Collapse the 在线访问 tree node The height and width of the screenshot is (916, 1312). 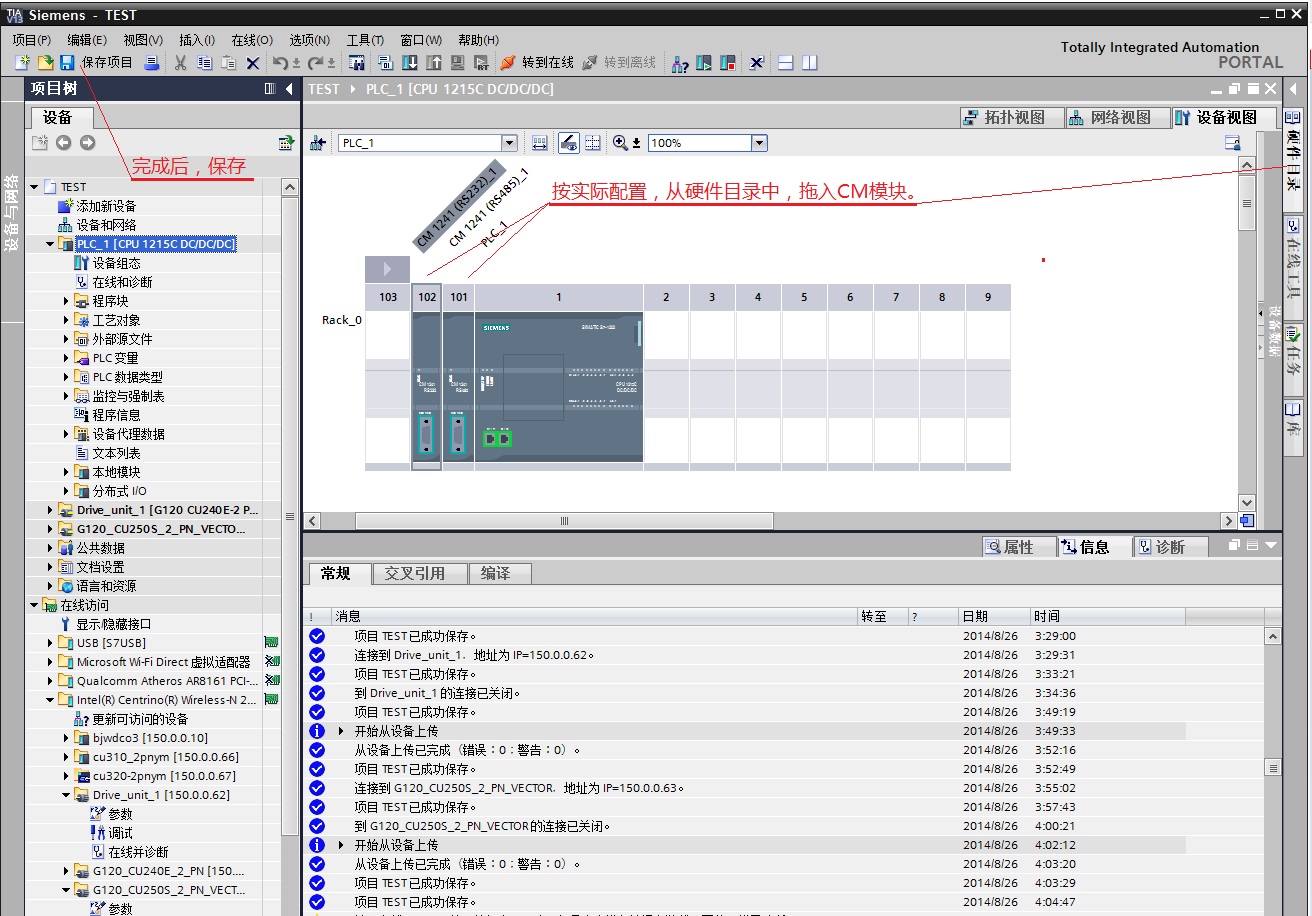point(35,605)
